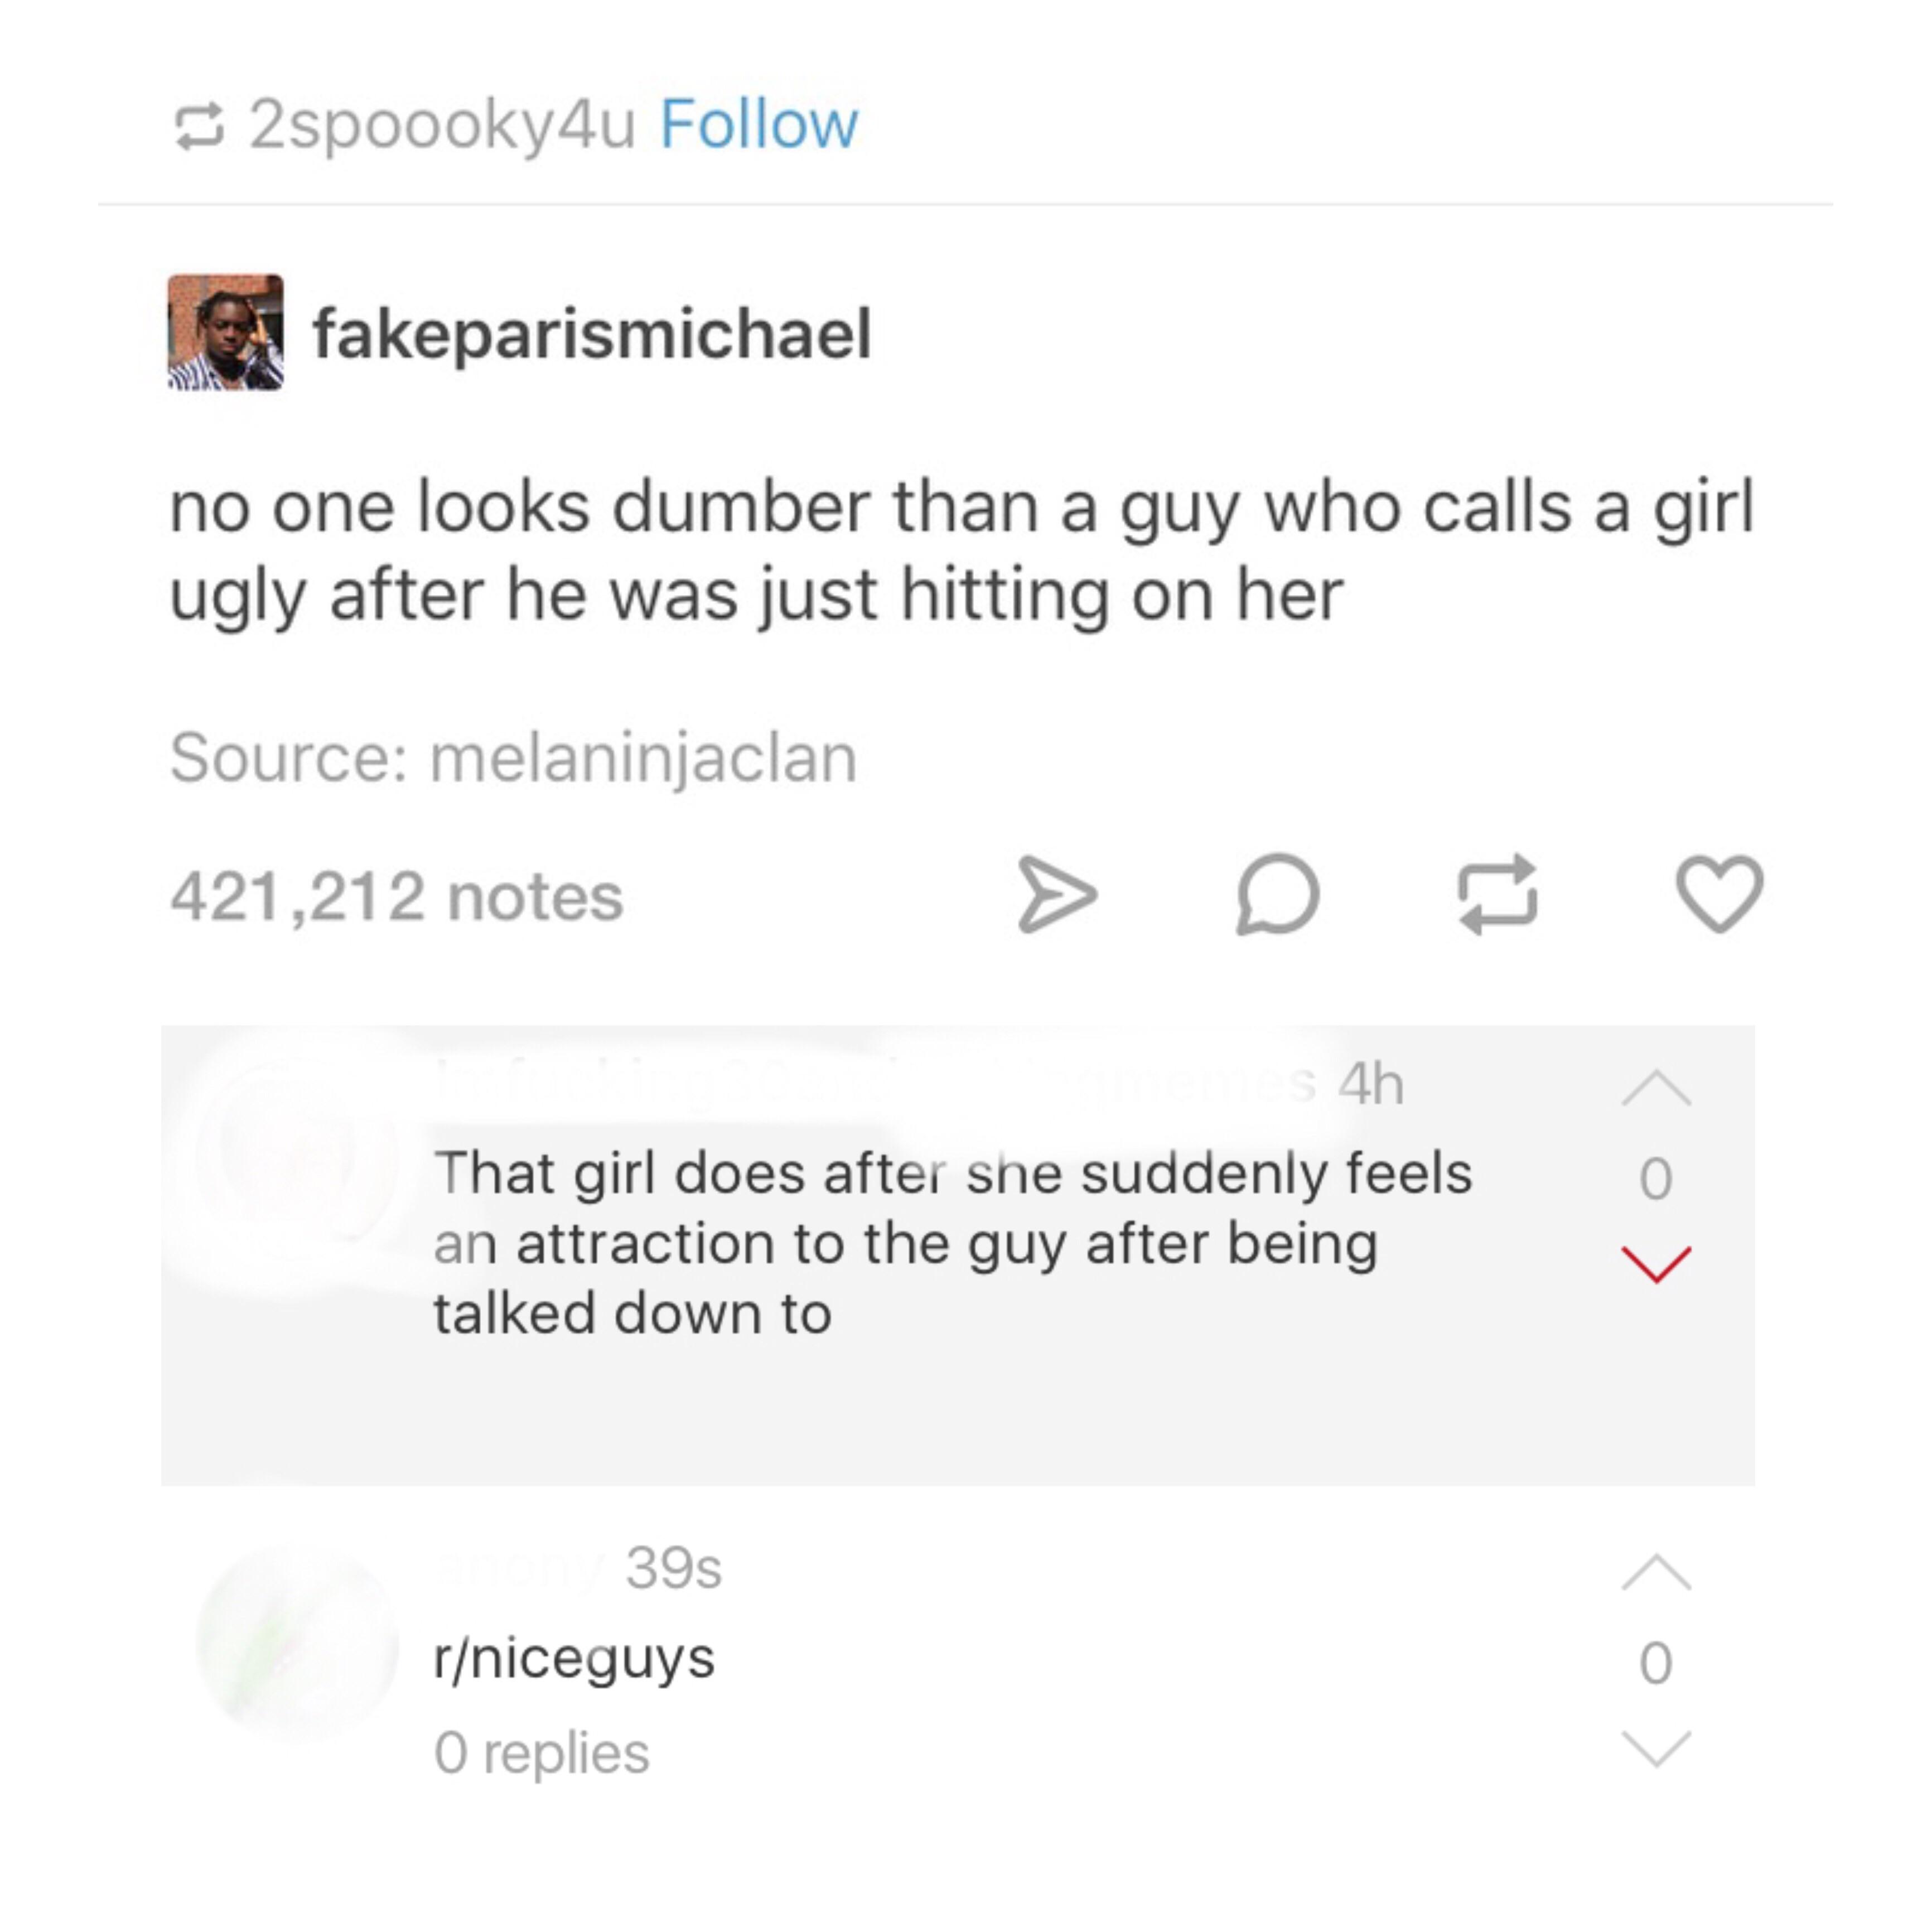1932x1932 pixels.
Task: Upvote the r/niceguys comment
Action: 1656,1572
